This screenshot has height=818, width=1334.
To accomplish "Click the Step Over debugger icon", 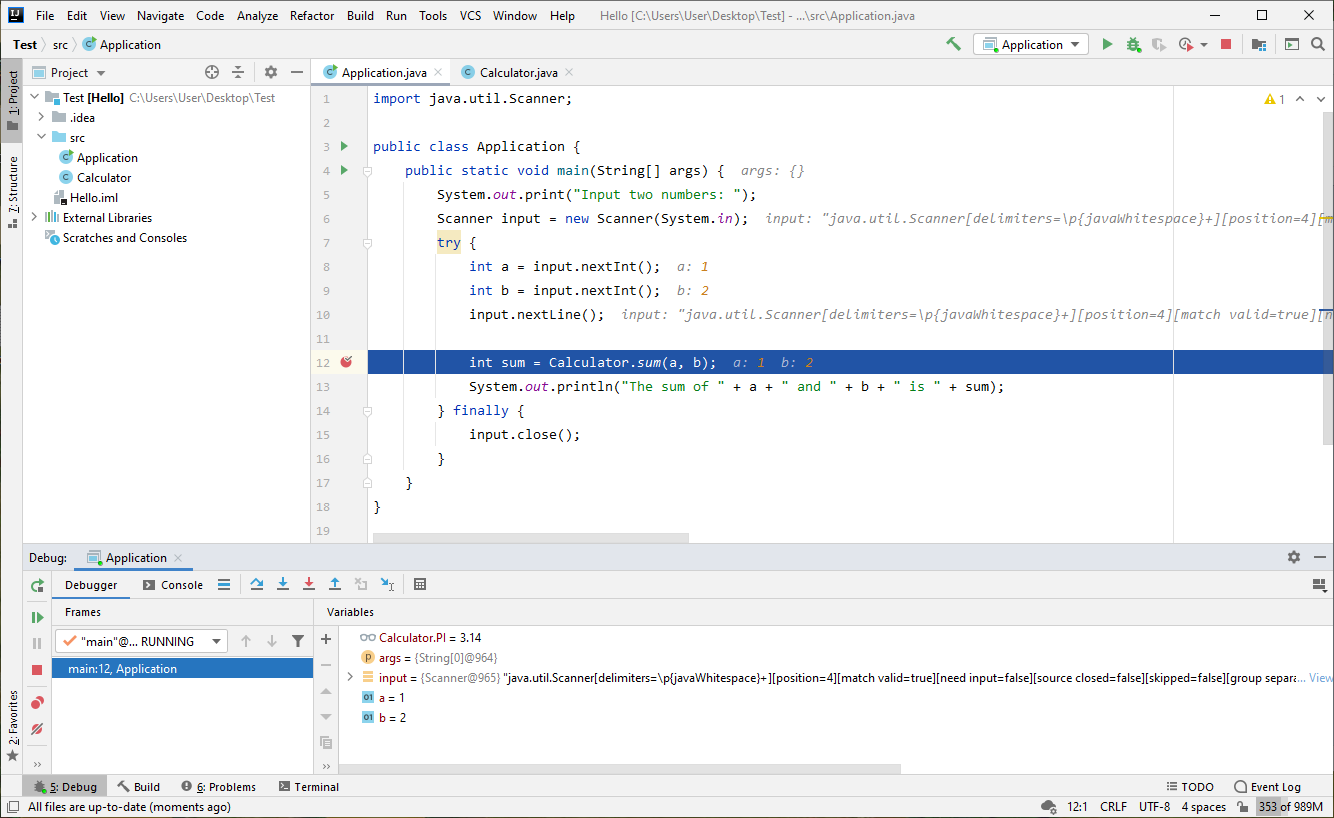I will click(x=257, y=584).
